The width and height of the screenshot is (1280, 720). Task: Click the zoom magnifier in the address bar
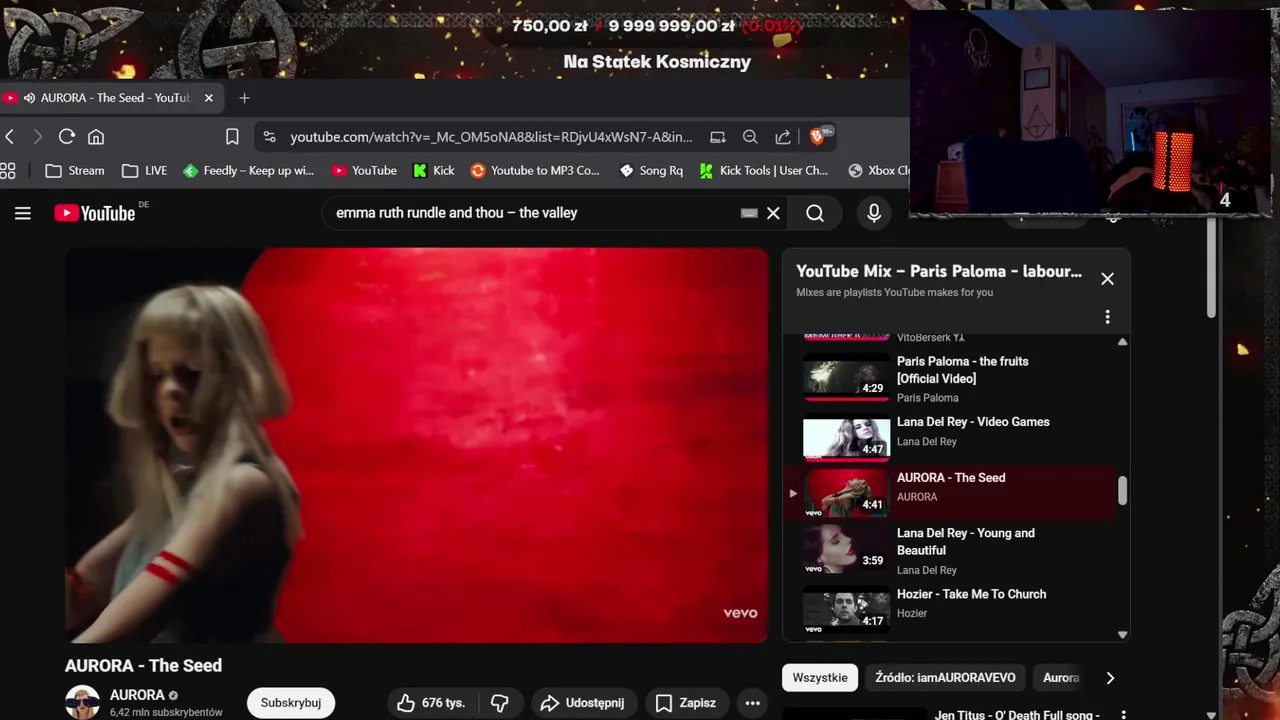(x=750, y=137)
